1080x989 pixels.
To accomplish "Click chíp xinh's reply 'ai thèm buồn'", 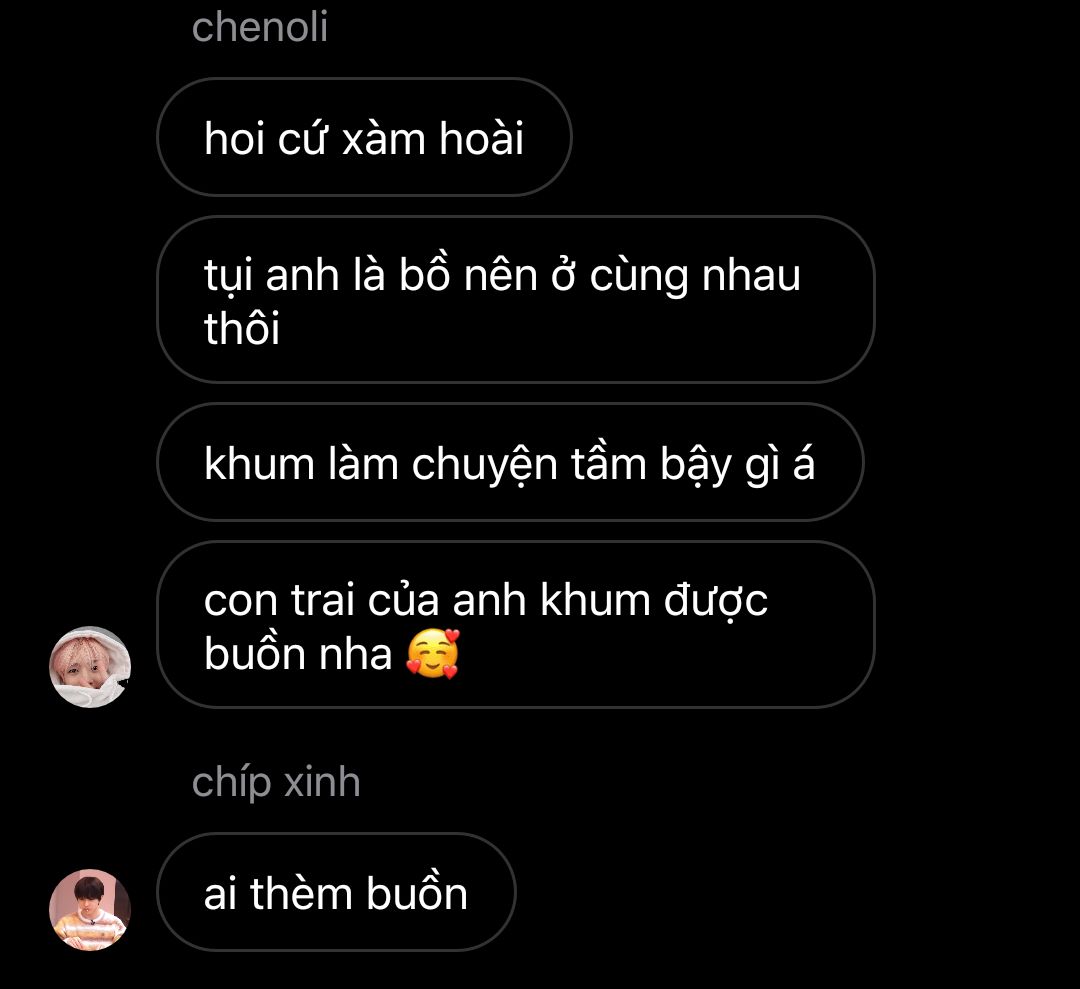I will (x=336, y=892).
